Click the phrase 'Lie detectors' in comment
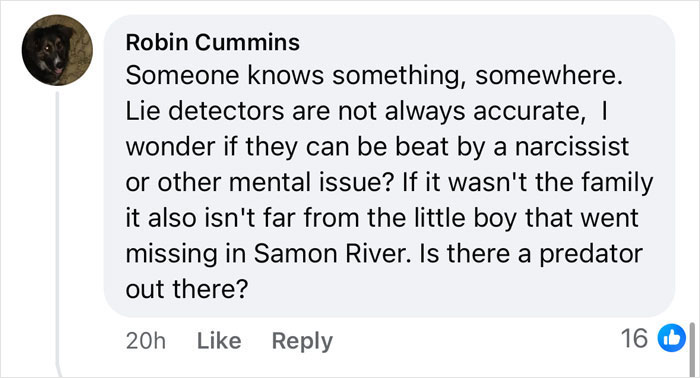The width and height of the screenshot is (700, 378). pos(204,111)
